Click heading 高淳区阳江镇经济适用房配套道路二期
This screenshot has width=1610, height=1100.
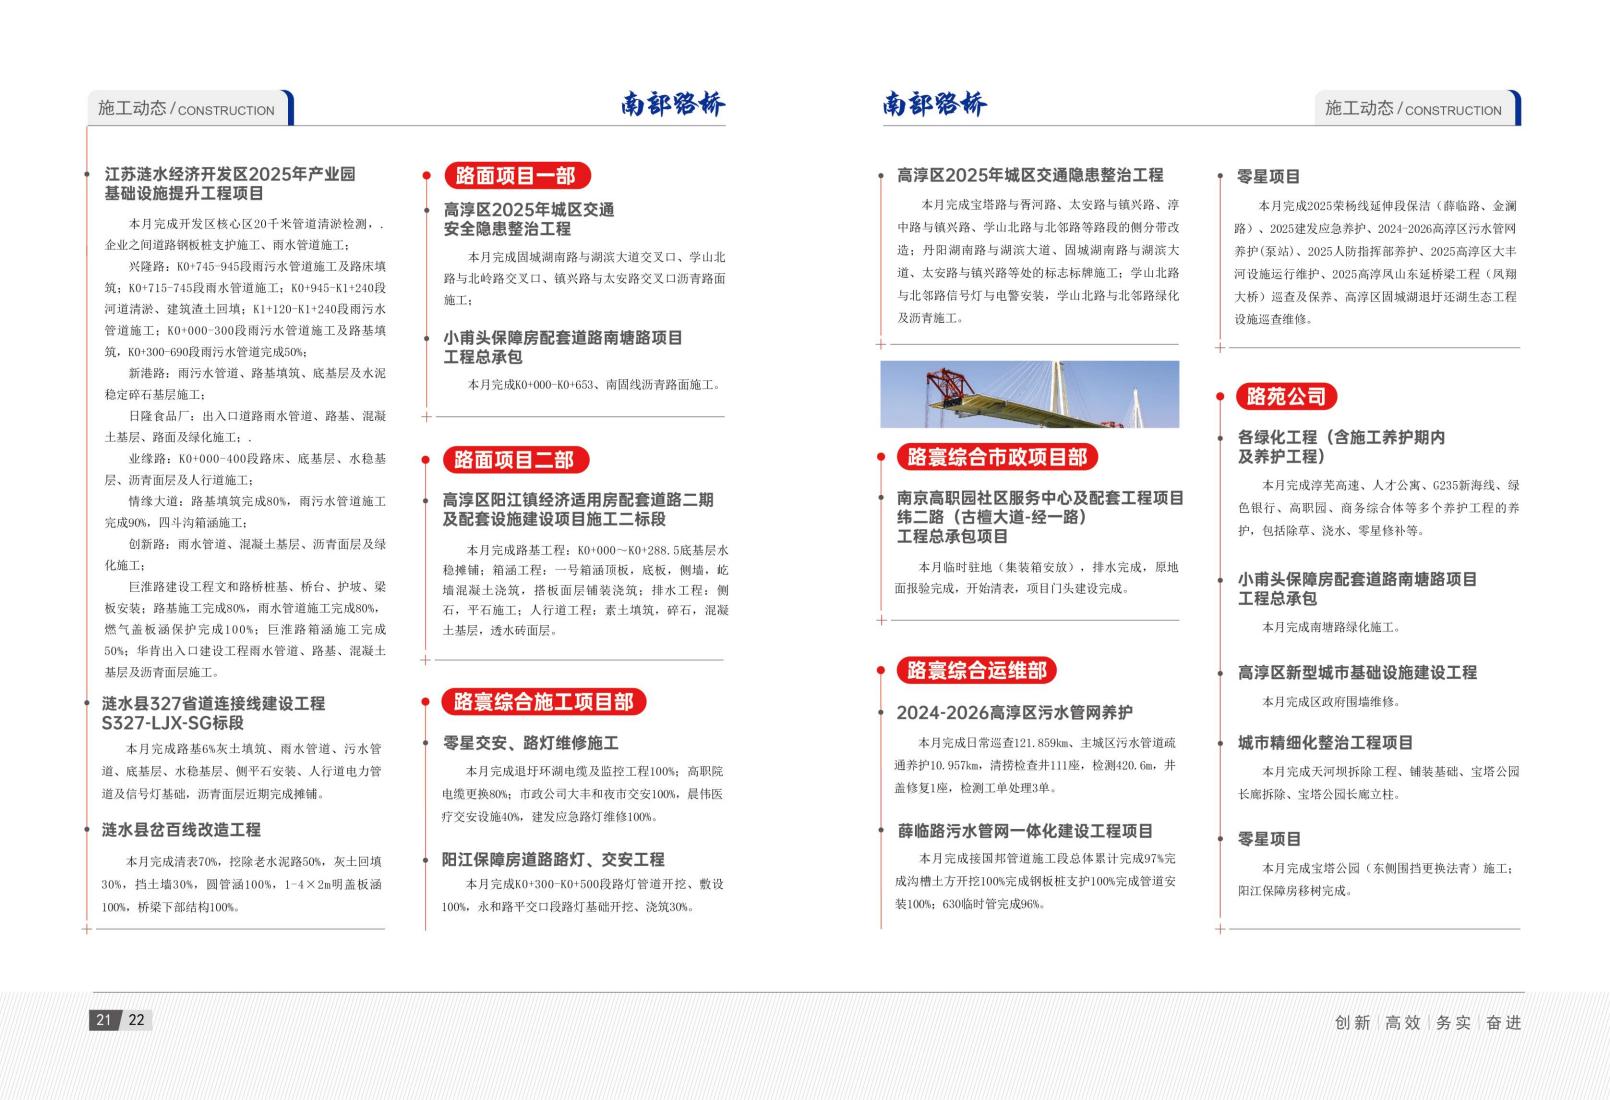click(578, 500)
